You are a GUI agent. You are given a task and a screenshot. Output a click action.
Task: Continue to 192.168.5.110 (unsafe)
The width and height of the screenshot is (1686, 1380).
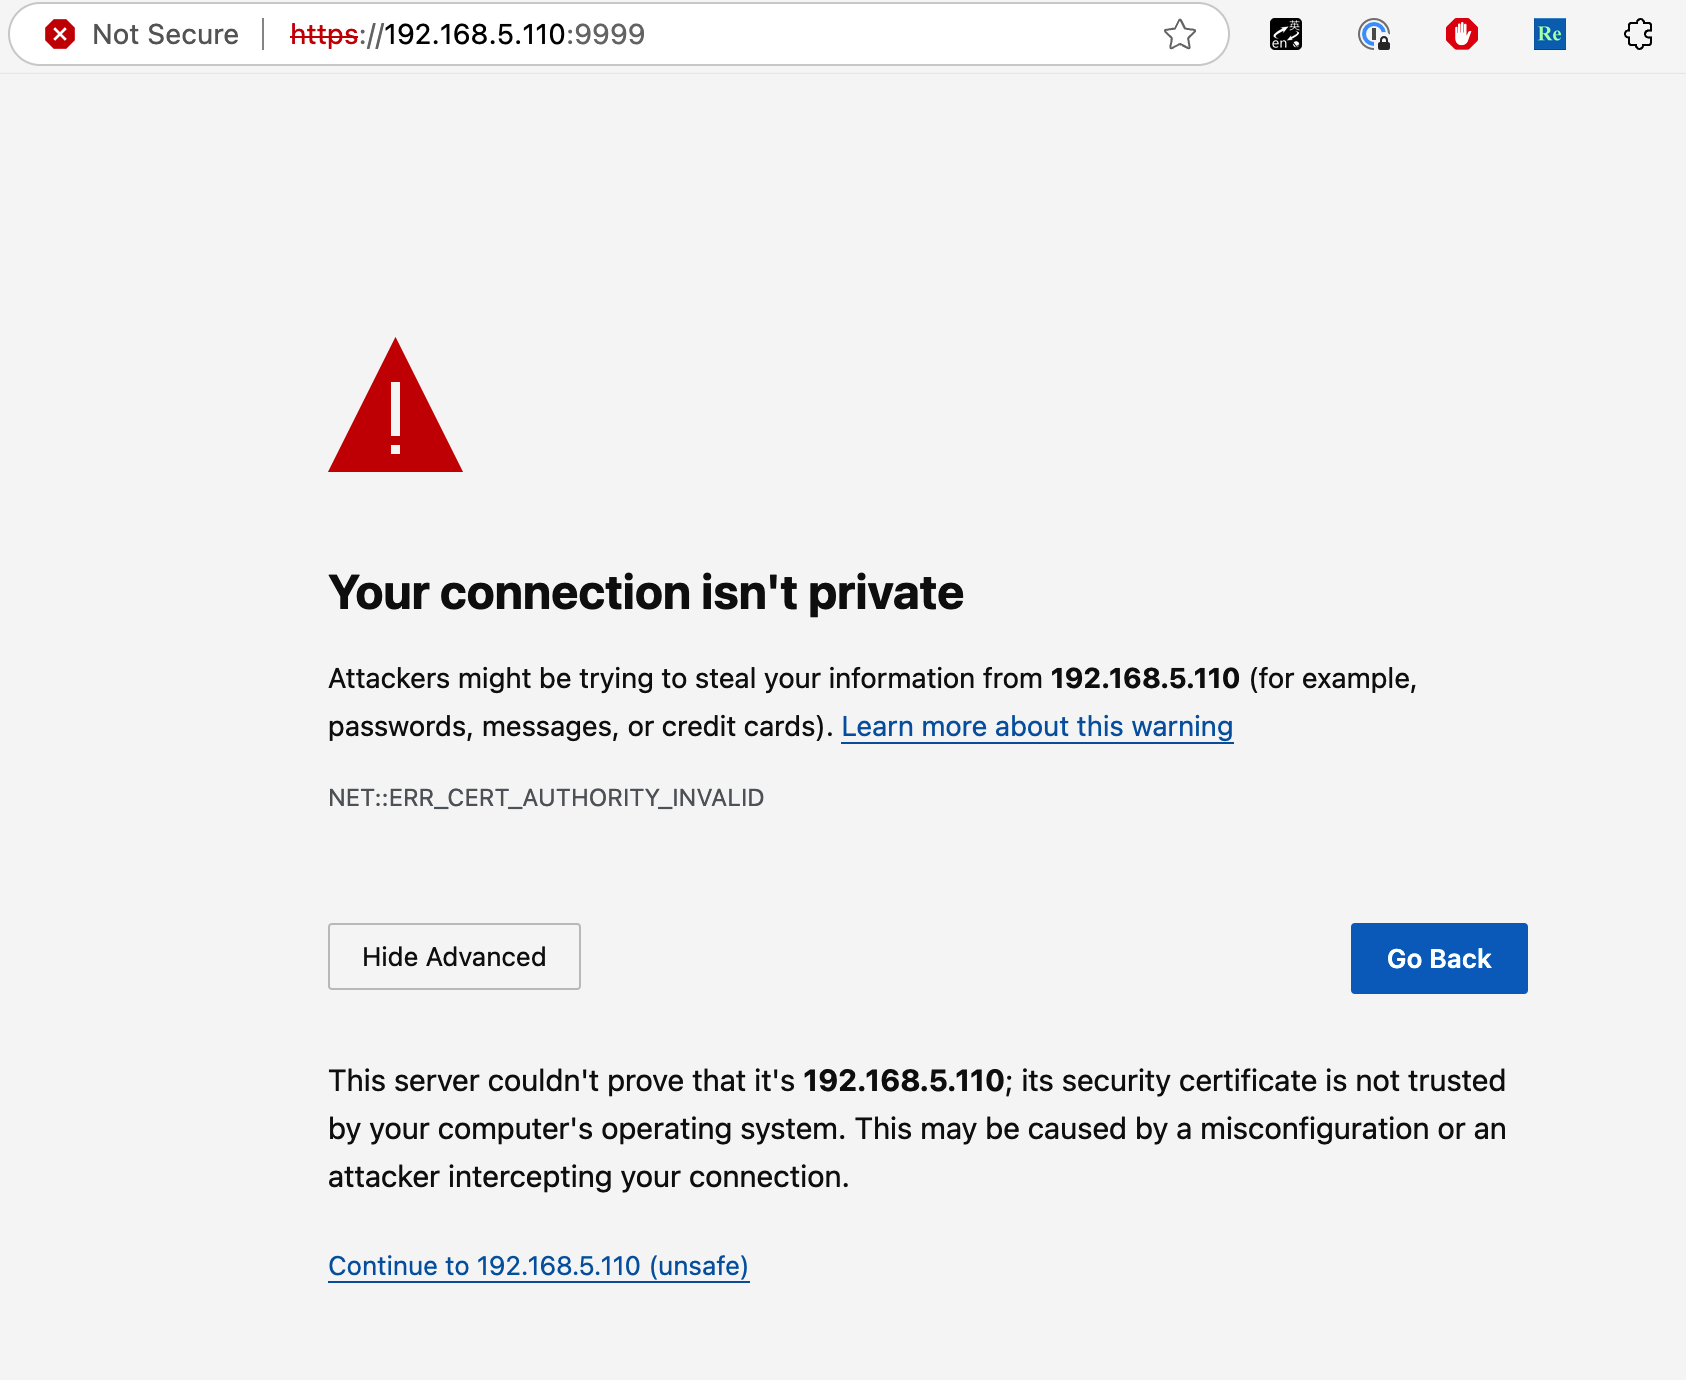[x=538, y=1266]
